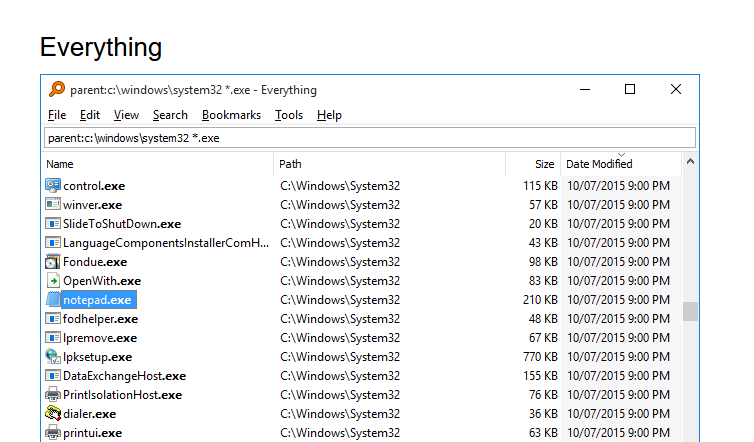Screen dimensions: 754x442
Task: Click the 770 KB size of lpksetup.exe
Action: [x=540, y=357]
